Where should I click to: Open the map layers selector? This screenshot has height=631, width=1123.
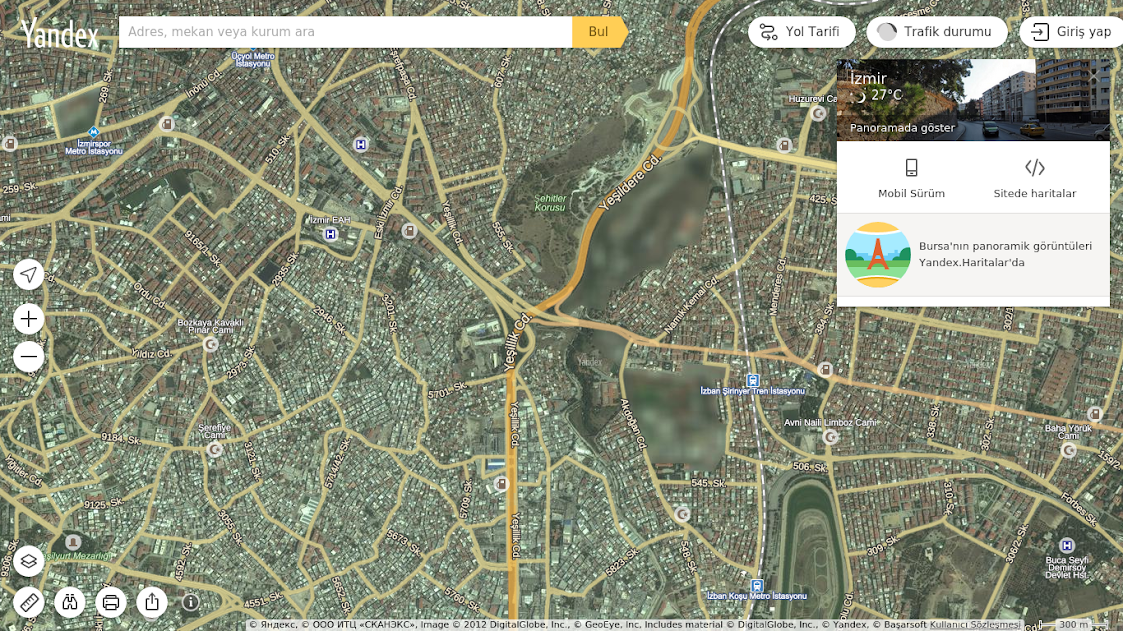pos(29,561)
